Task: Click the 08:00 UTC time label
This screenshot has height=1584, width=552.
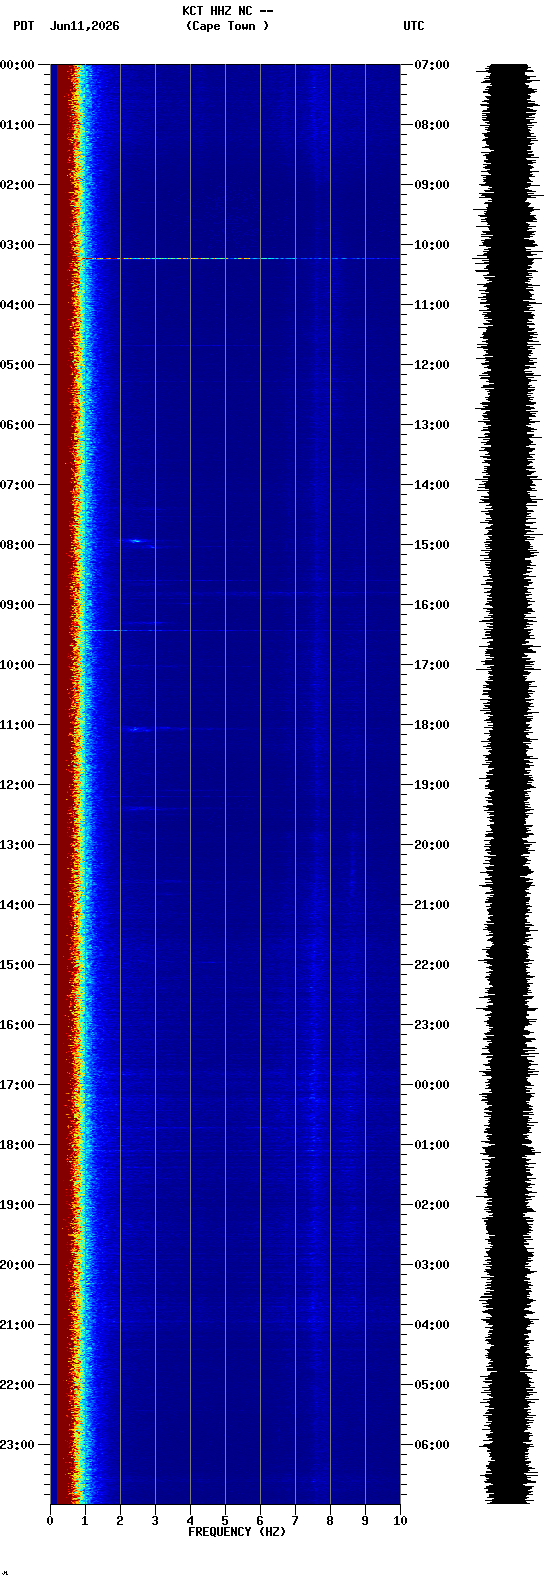Action: 432,125
